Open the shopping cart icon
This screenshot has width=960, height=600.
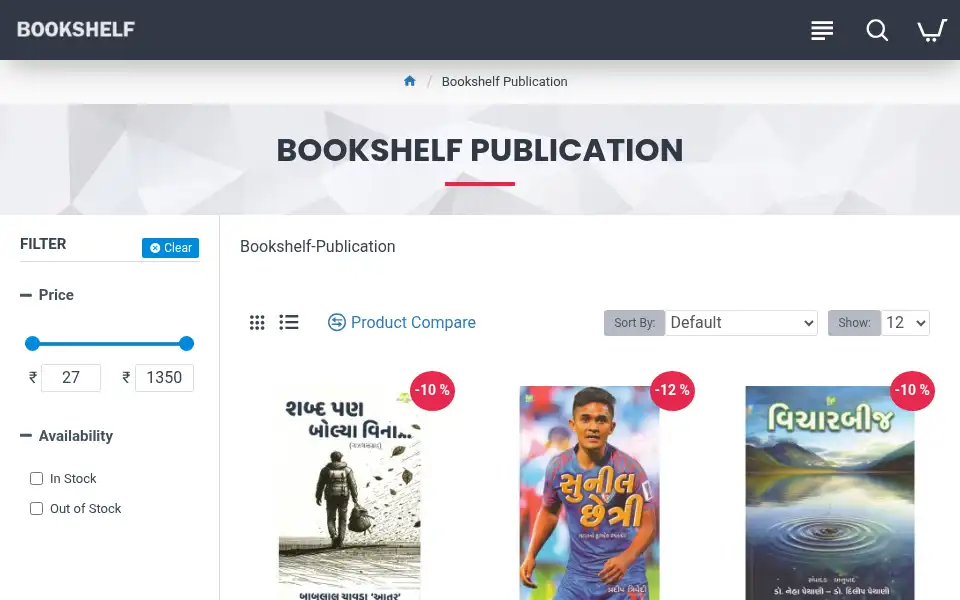pyautogui.click(x=932, y=30)
